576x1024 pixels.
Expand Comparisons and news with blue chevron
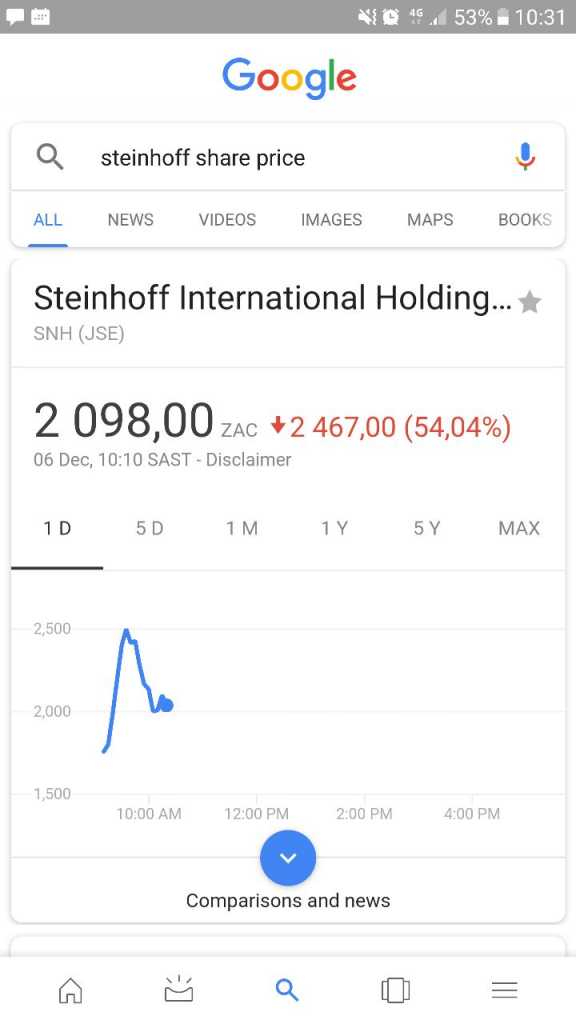pyautogui.click(x=288, y=858)
